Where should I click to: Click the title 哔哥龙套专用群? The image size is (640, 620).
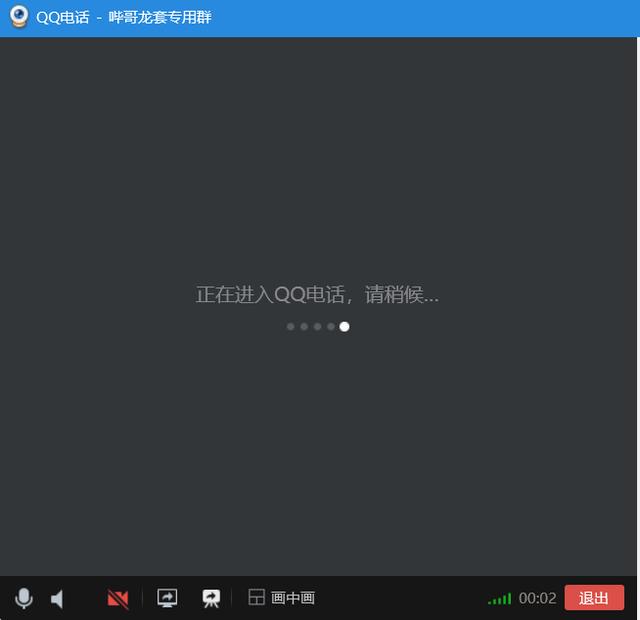(x=160, y=18)
